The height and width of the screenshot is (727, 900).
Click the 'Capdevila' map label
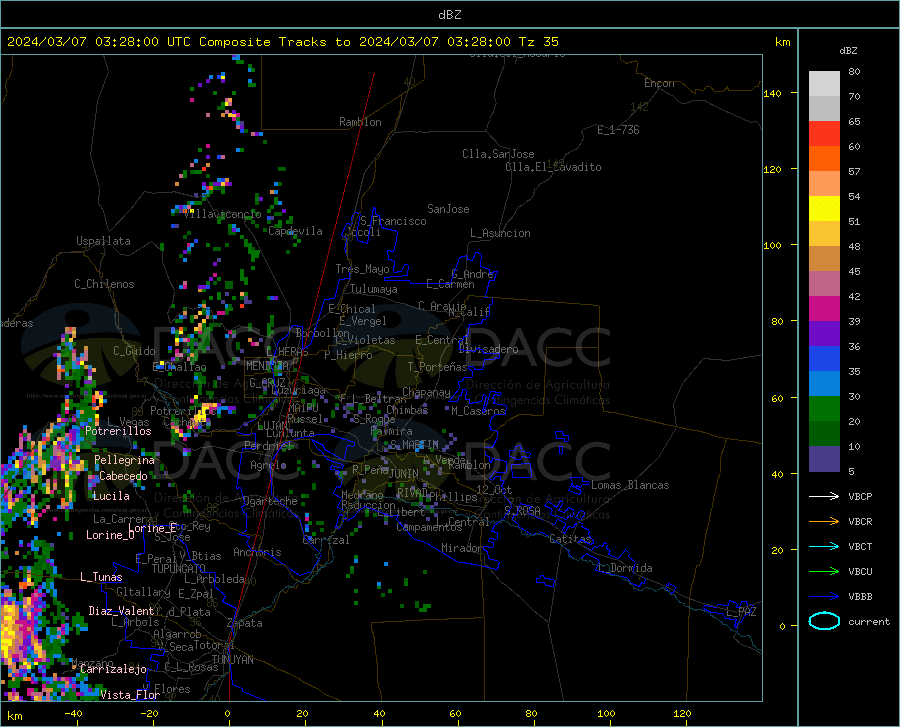[295, 231]
